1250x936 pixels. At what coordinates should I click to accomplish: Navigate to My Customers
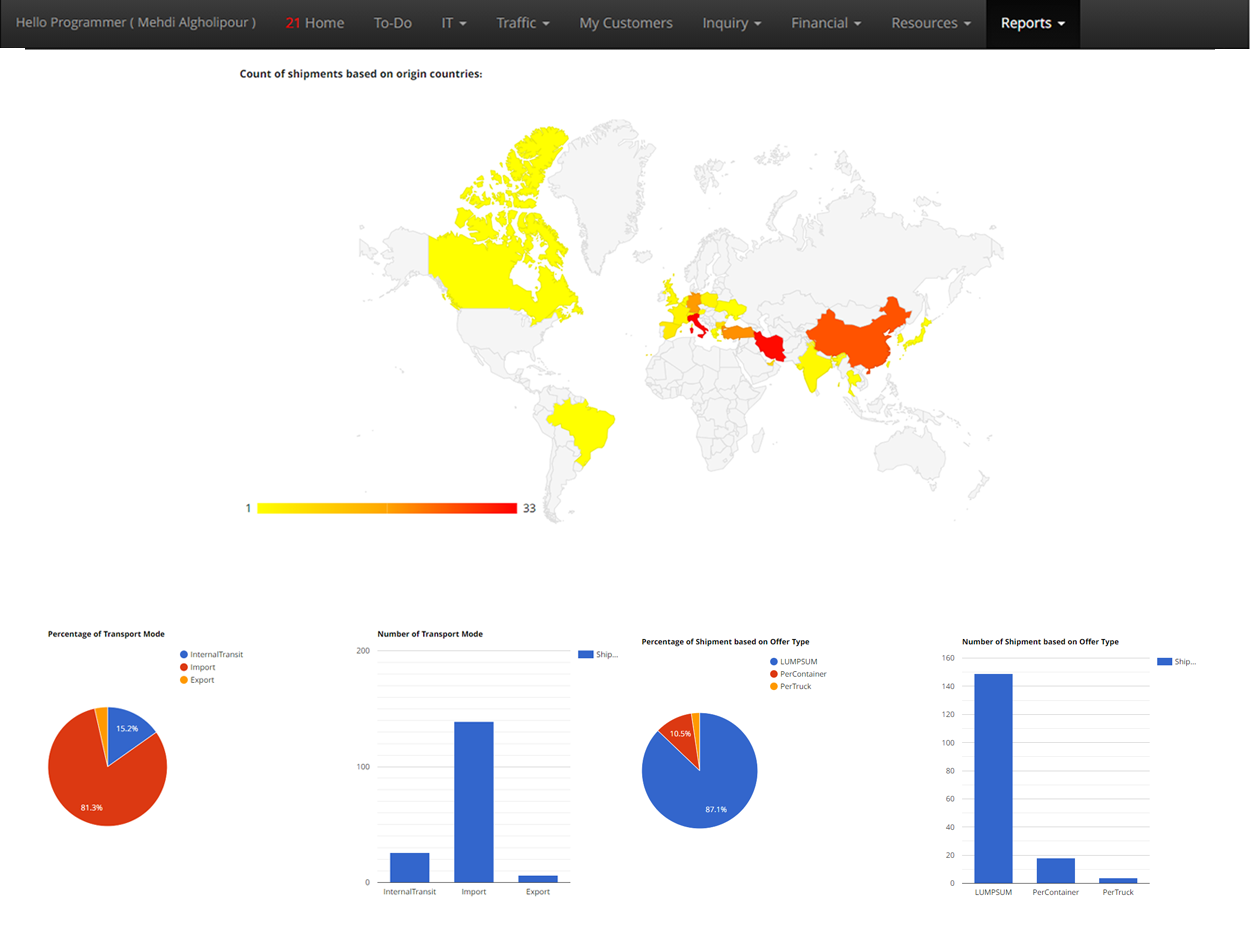pos(626,23)
